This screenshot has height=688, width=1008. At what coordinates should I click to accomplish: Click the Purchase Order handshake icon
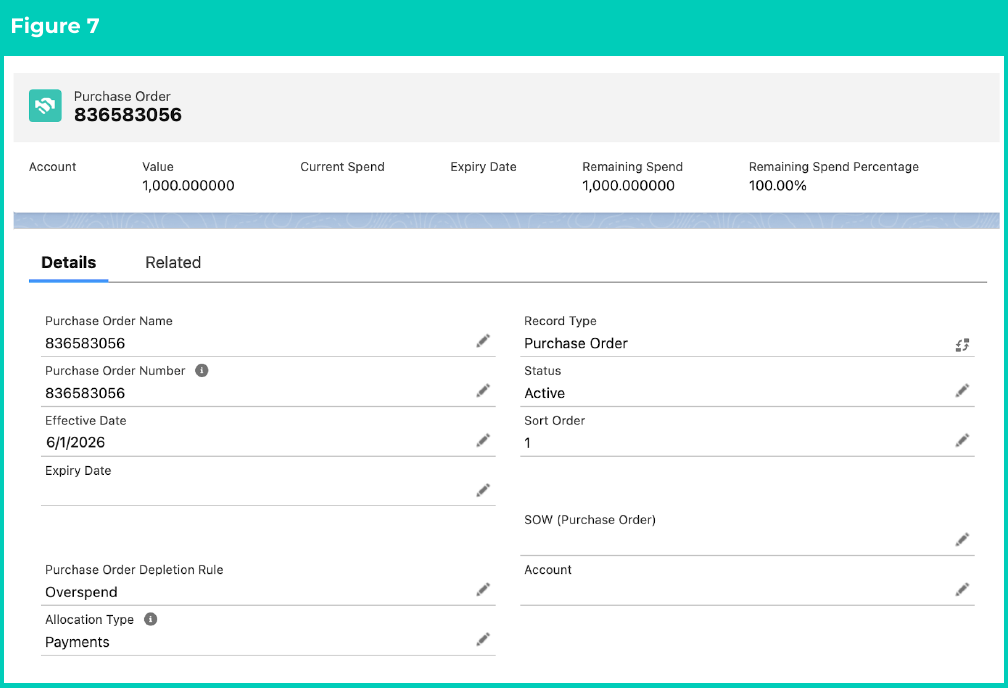pyautogui.click(x=45, y=105)
